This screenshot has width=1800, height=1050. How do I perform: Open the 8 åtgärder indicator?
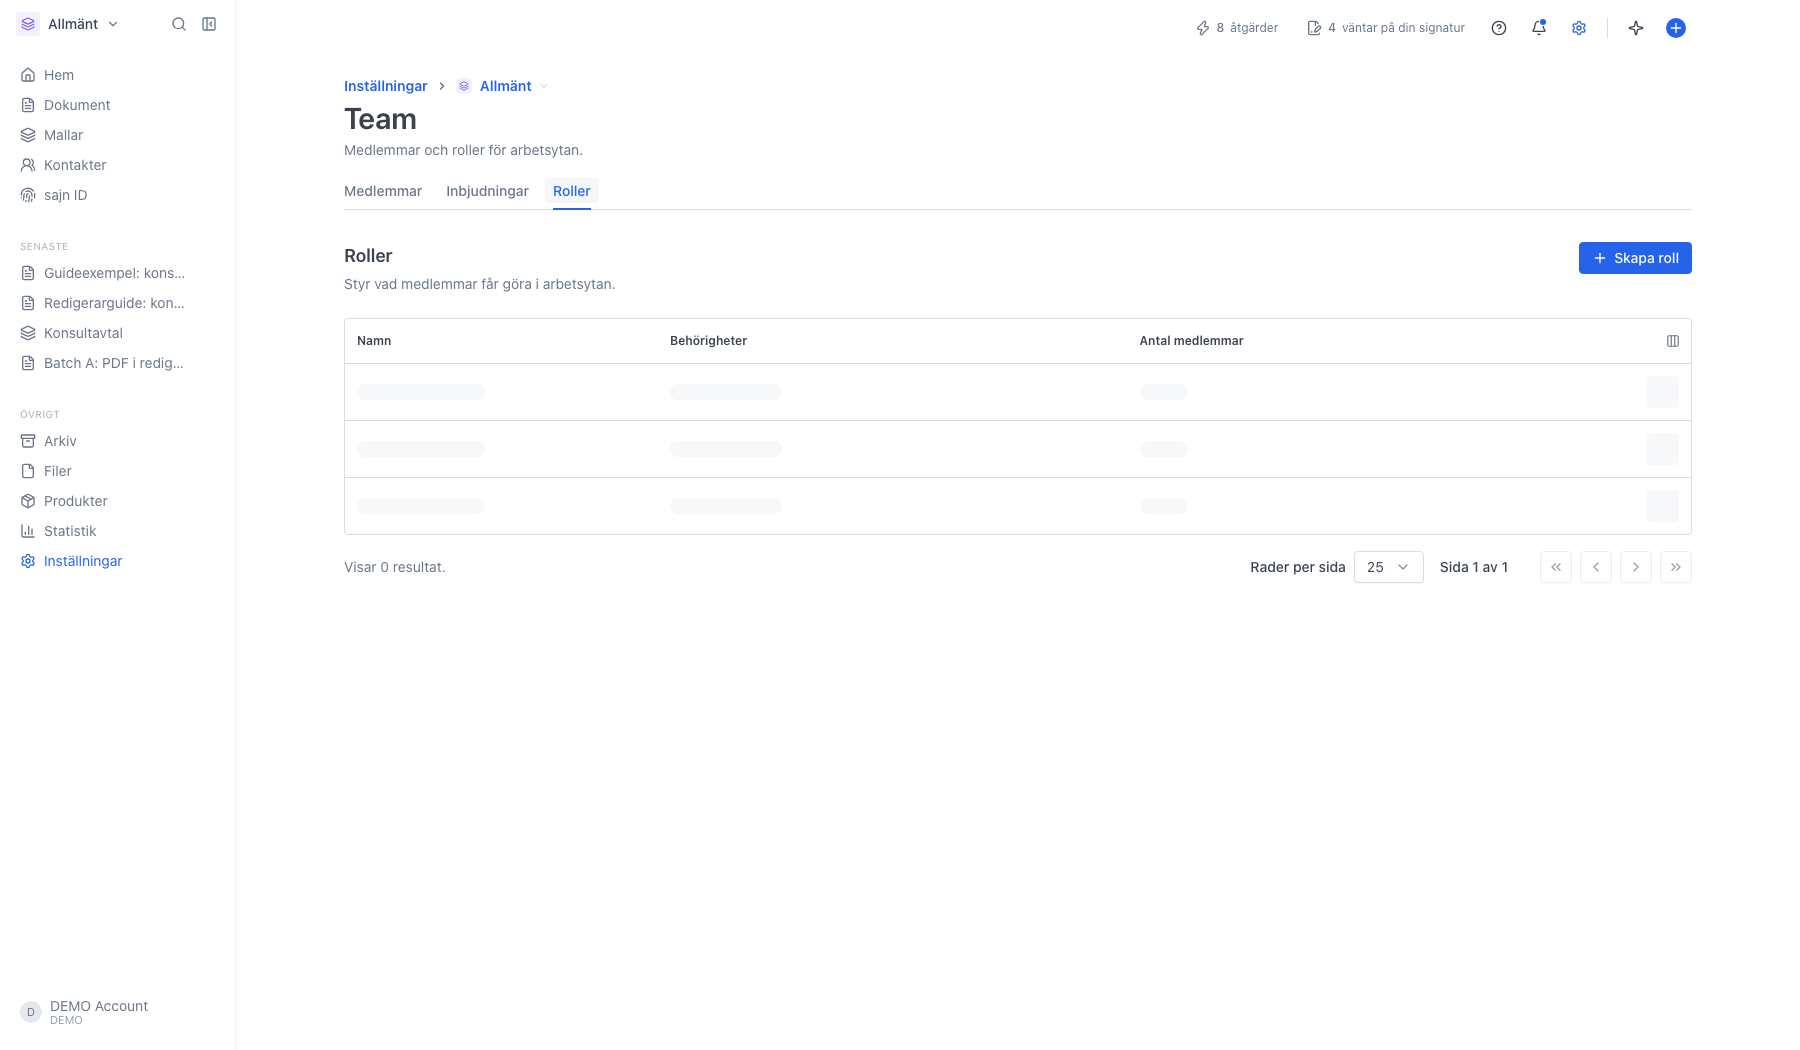pos(1237,28)
